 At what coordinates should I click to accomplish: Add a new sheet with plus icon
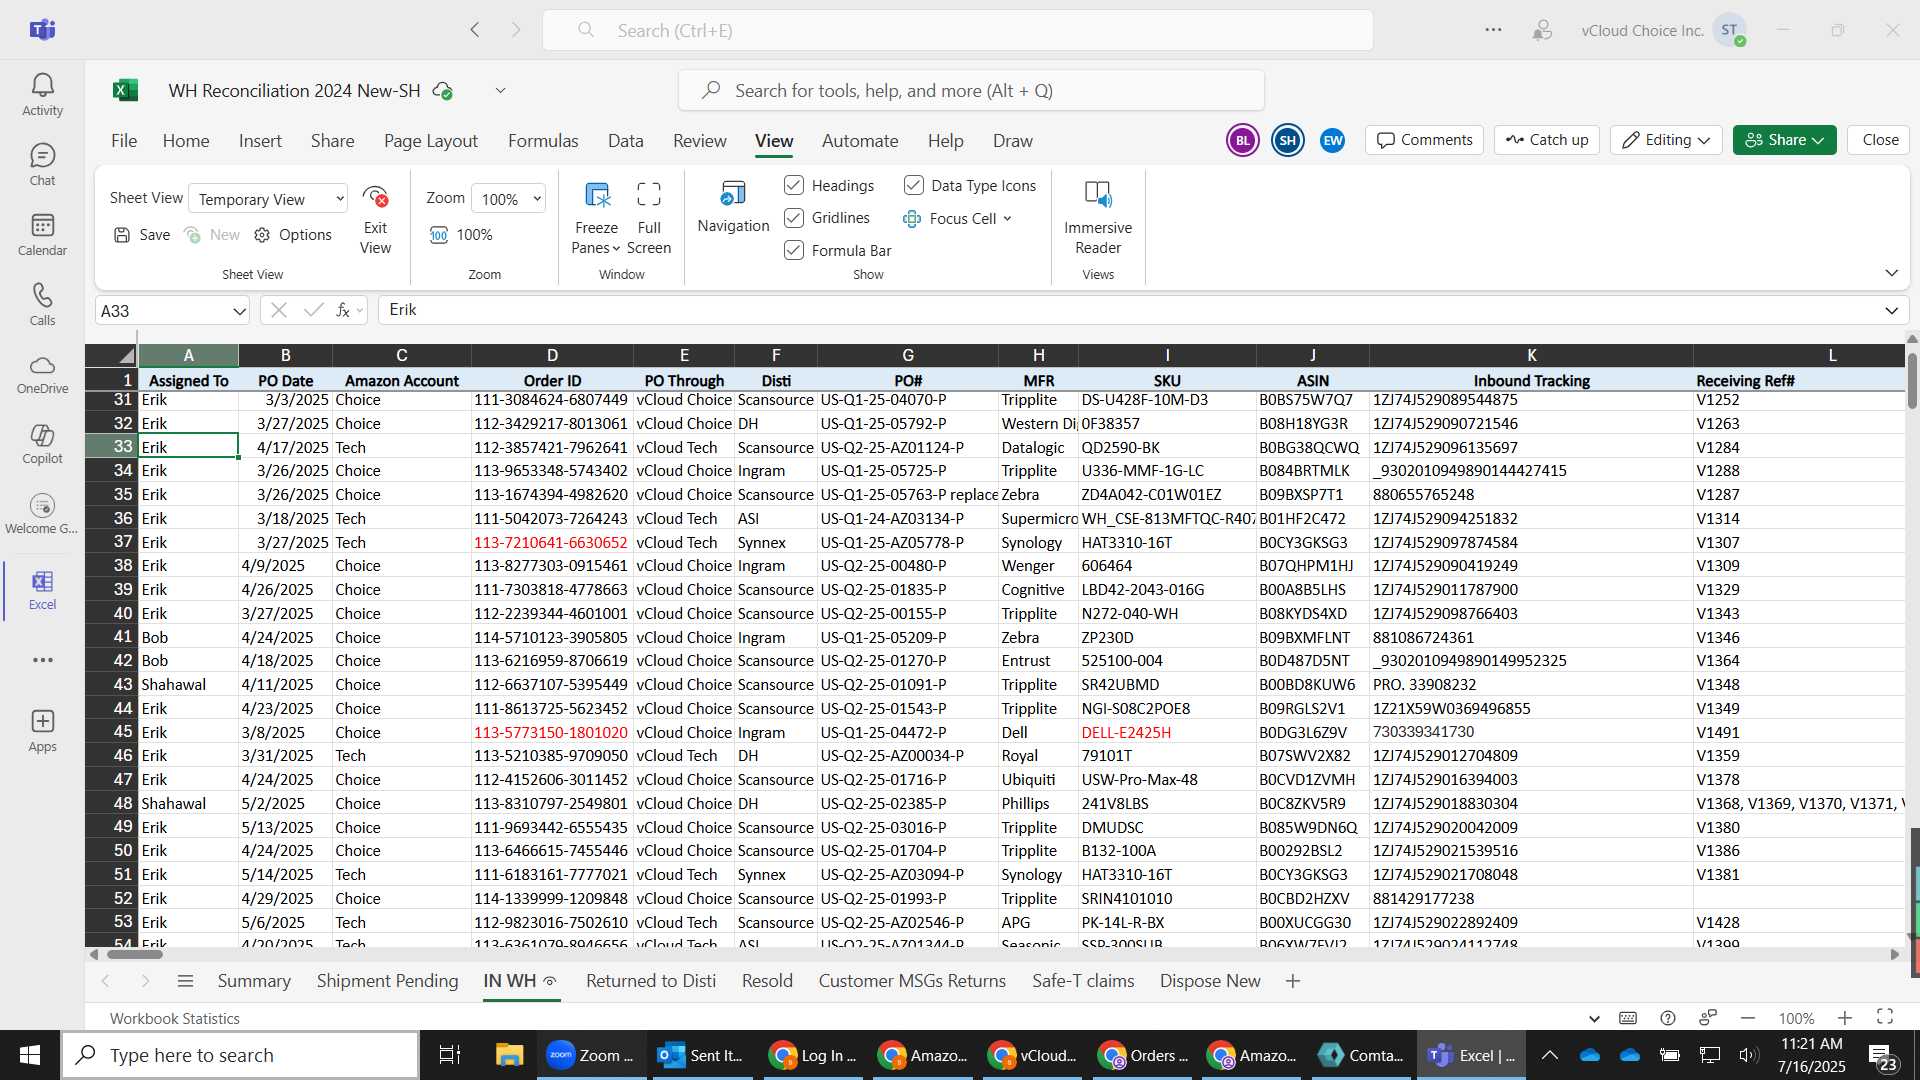pyautogui.click(x=1292, y=981)
